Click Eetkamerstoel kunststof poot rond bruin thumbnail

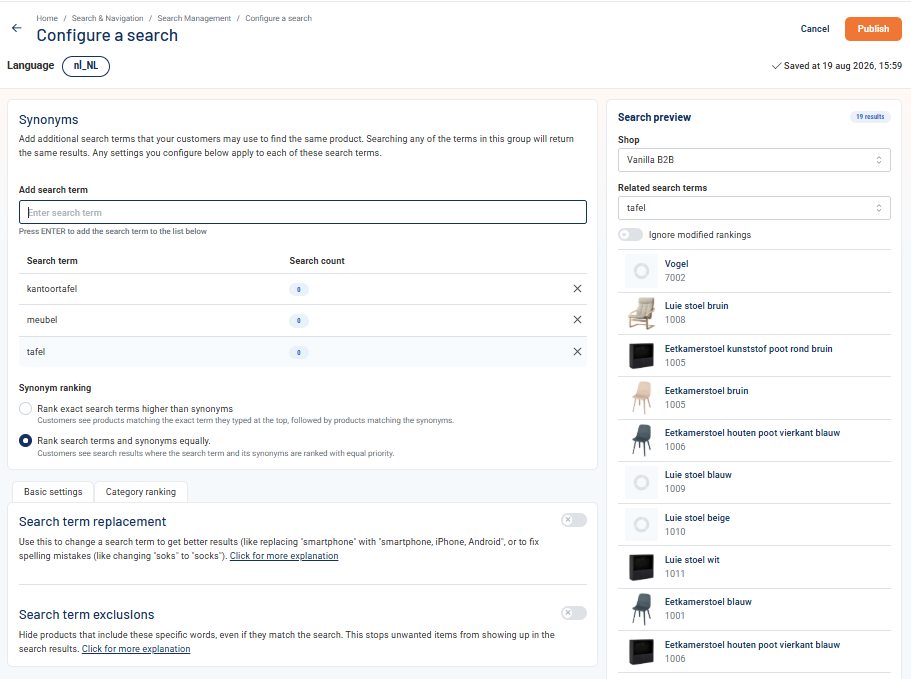(x=641, y=355)
